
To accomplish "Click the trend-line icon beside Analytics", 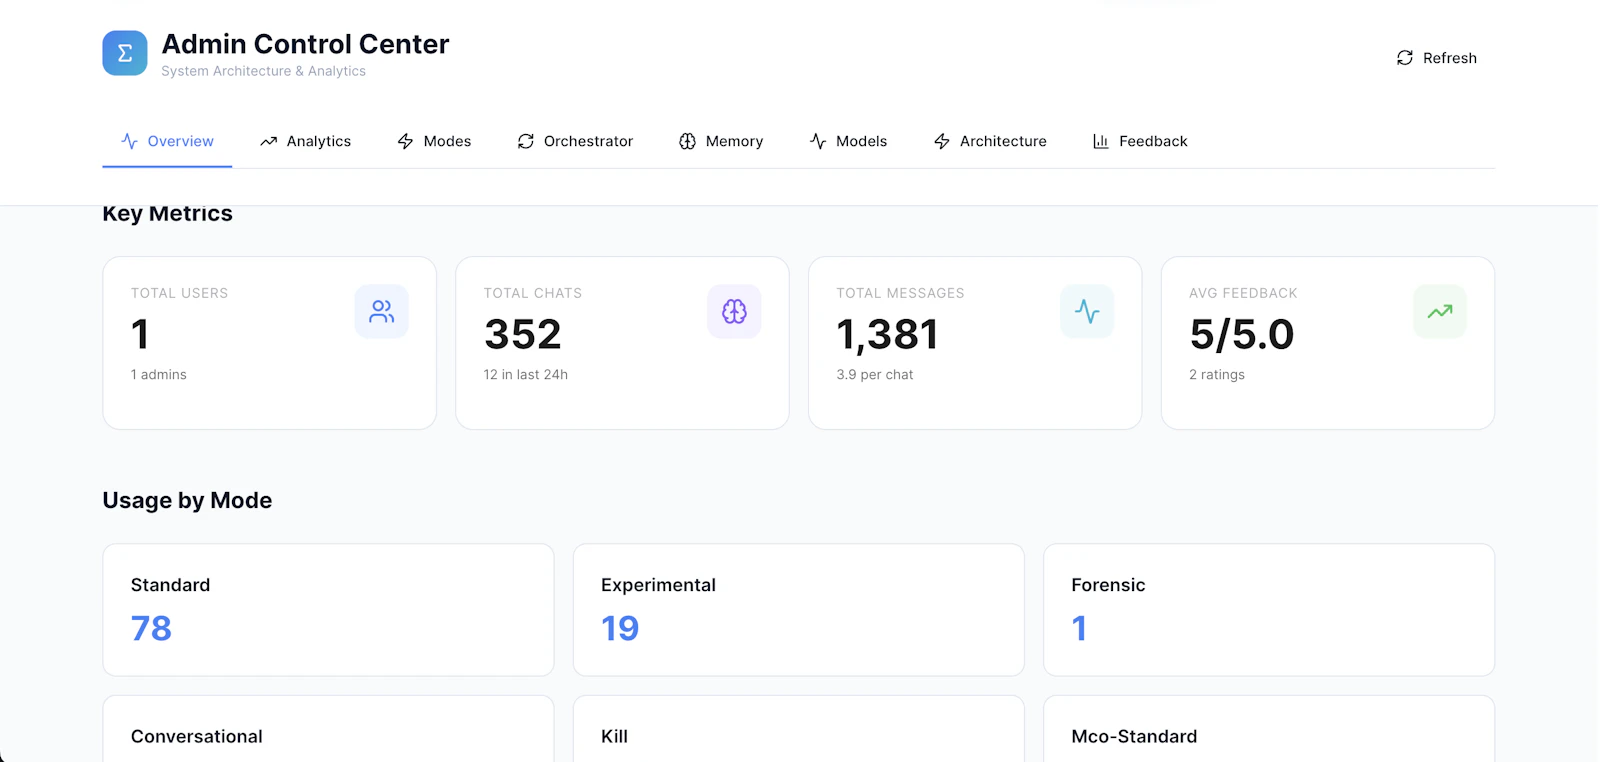I will [x=269, y=141].
